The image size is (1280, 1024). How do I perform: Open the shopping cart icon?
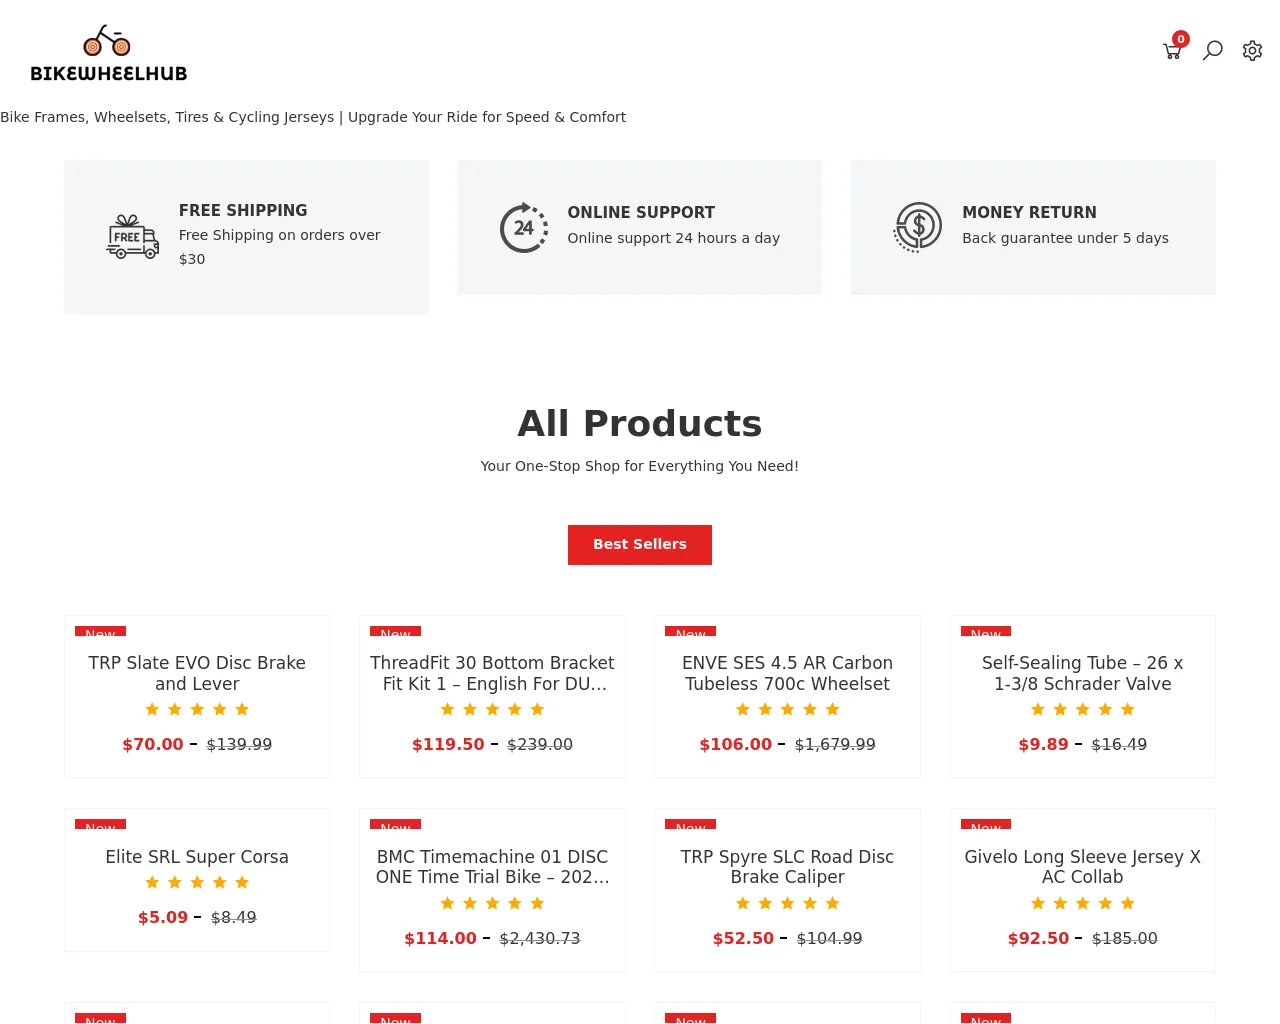(x=1172, y=51)
